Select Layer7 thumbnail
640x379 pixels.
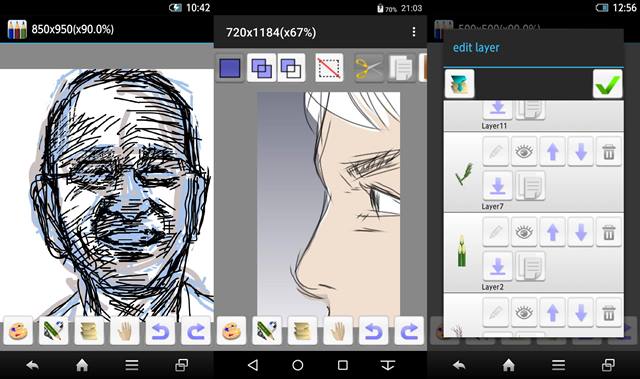(x=463, y=174)
